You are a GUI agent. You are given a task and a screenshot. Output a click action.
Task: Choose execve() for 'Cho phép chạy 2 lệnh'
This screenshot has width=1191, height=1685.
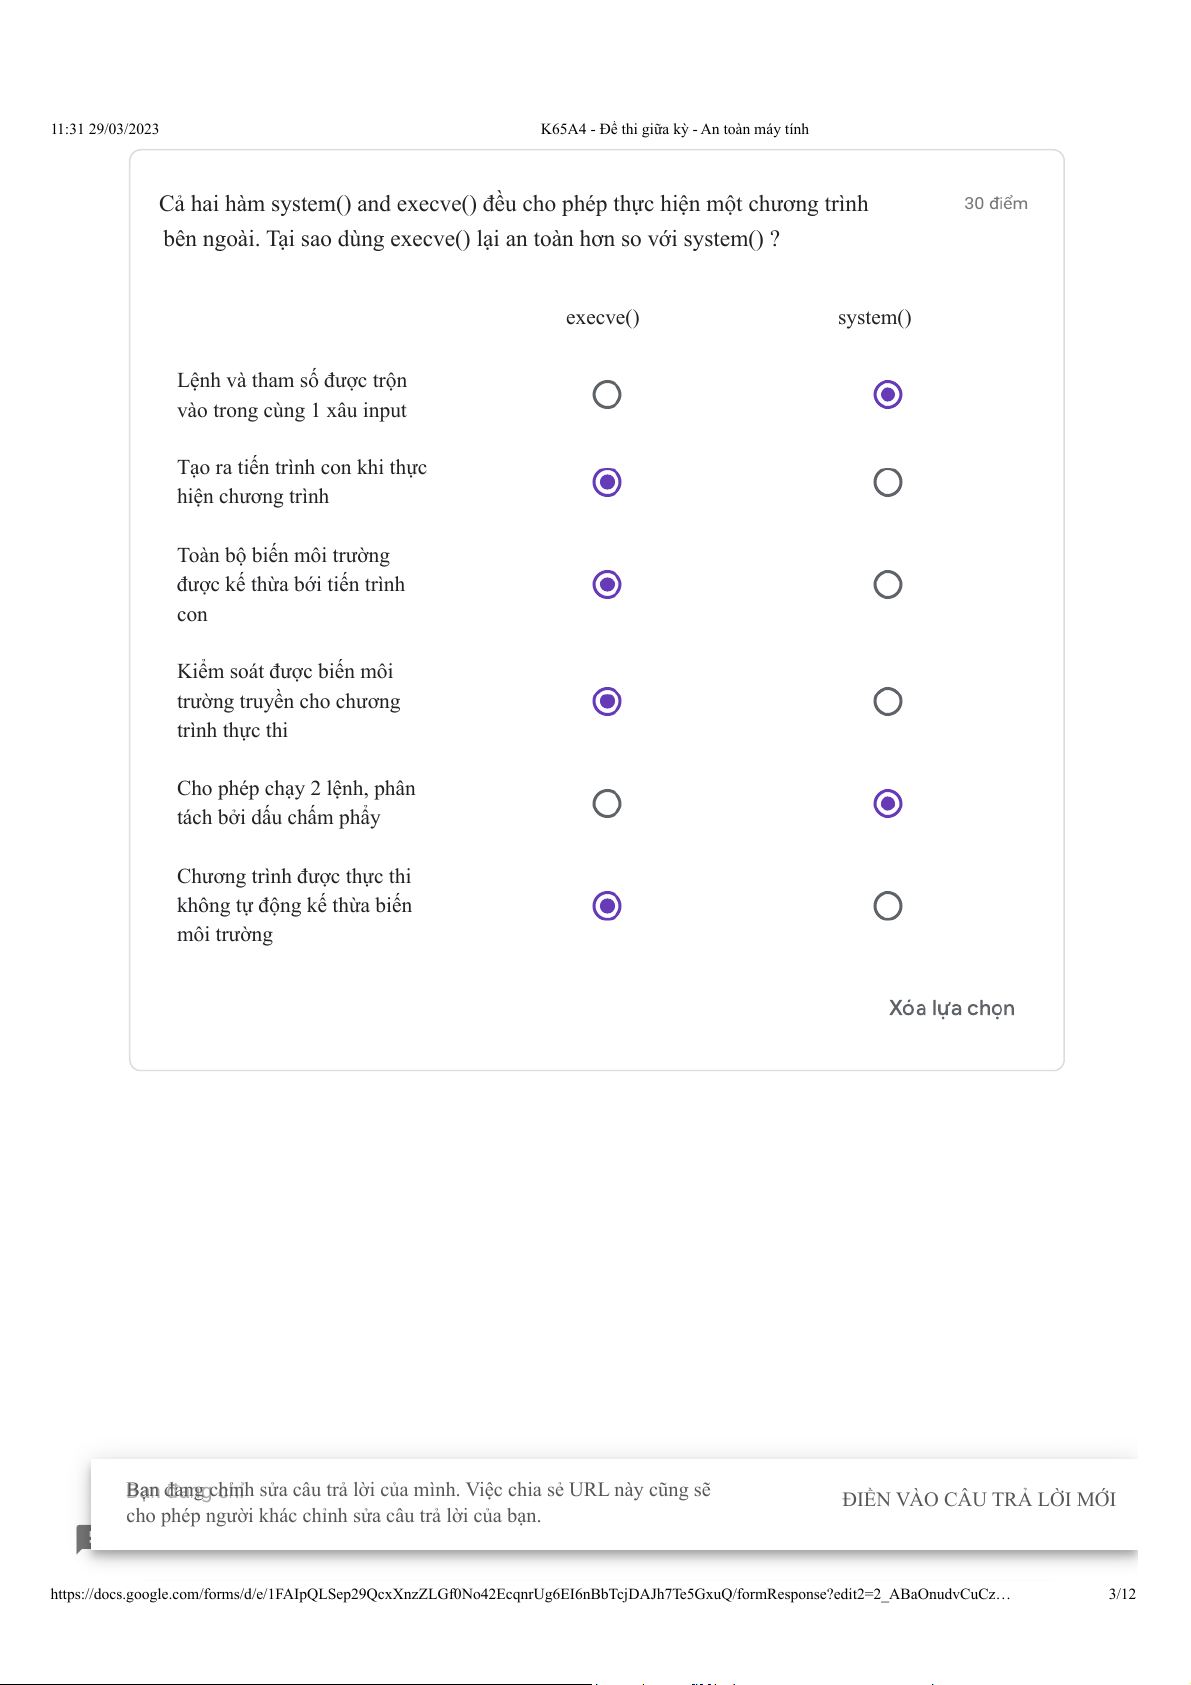point(607,803)
